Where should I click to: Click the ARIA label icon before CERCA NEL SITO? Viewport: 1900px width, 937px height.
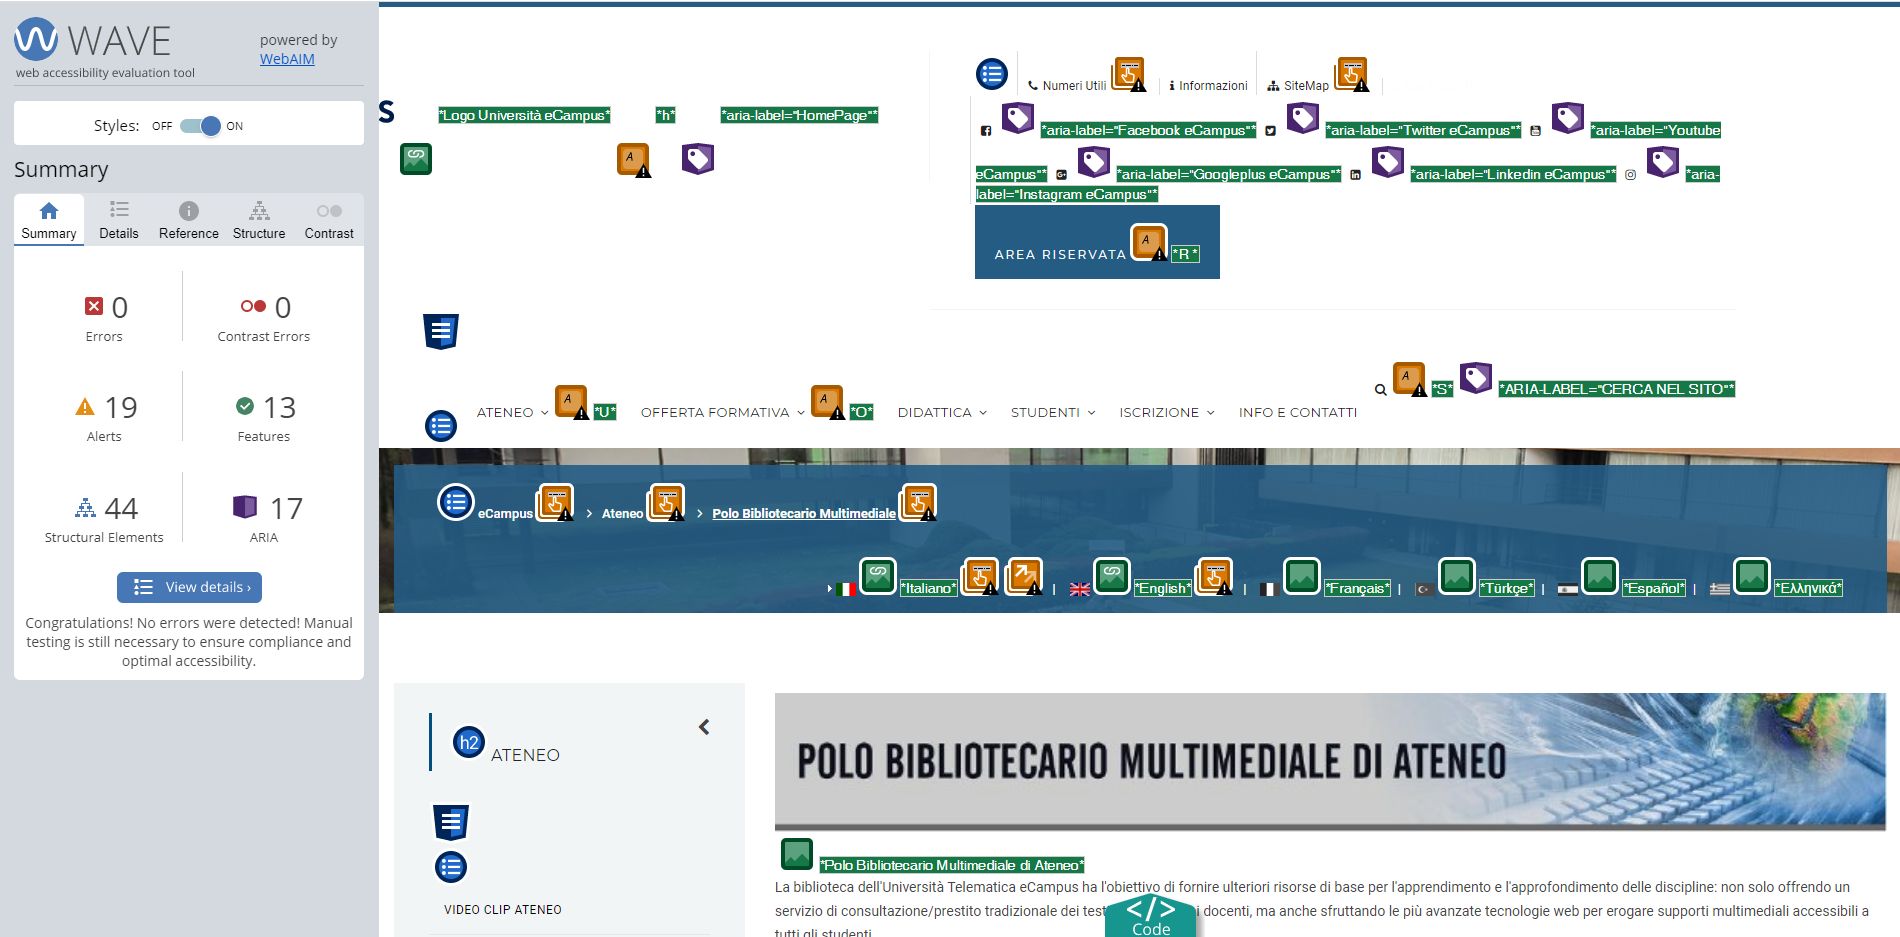(1476, 378)
